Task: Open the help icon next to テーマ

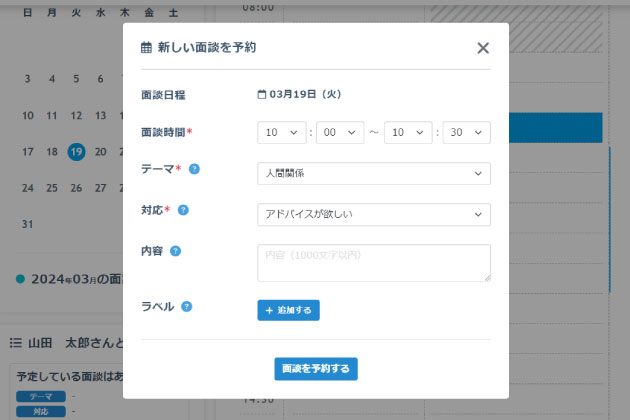Action: tap(194, 169)
